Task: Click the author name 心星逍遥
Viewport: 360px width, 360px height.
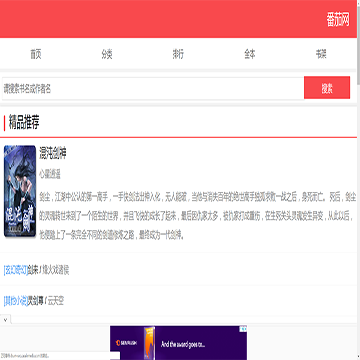Action: pos(50,174)
